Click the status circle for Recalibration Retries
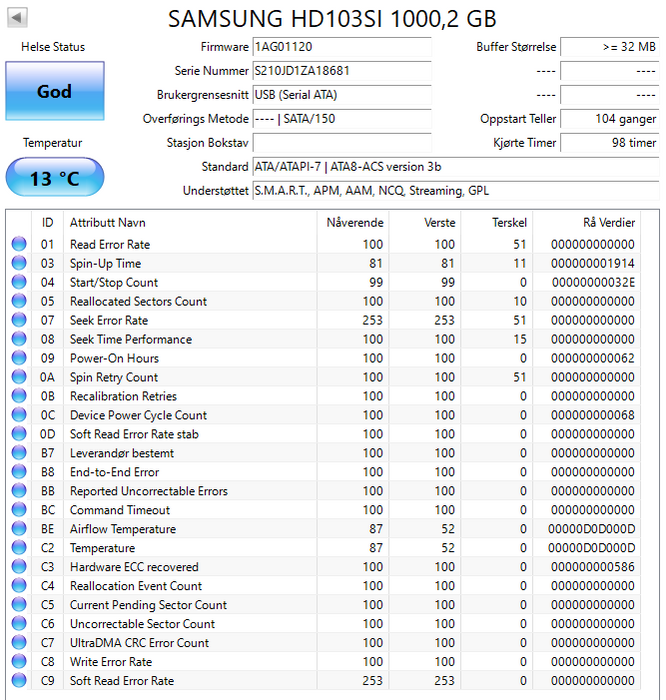Viewport: 666px width, 700px height. point(19,396)
